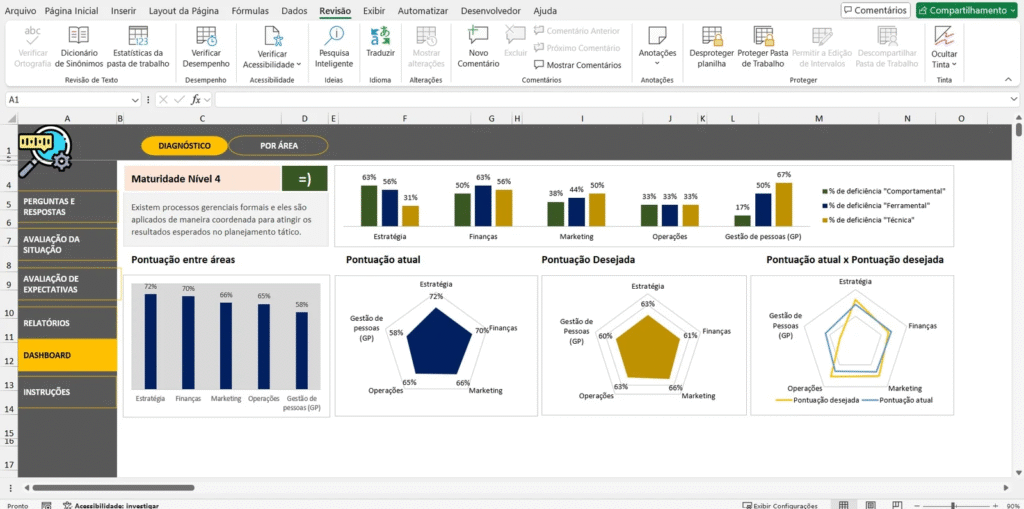Click the Traduzir icon
Screen dimensions: 1024x509
pyautogui.click(x=380, y=37)
